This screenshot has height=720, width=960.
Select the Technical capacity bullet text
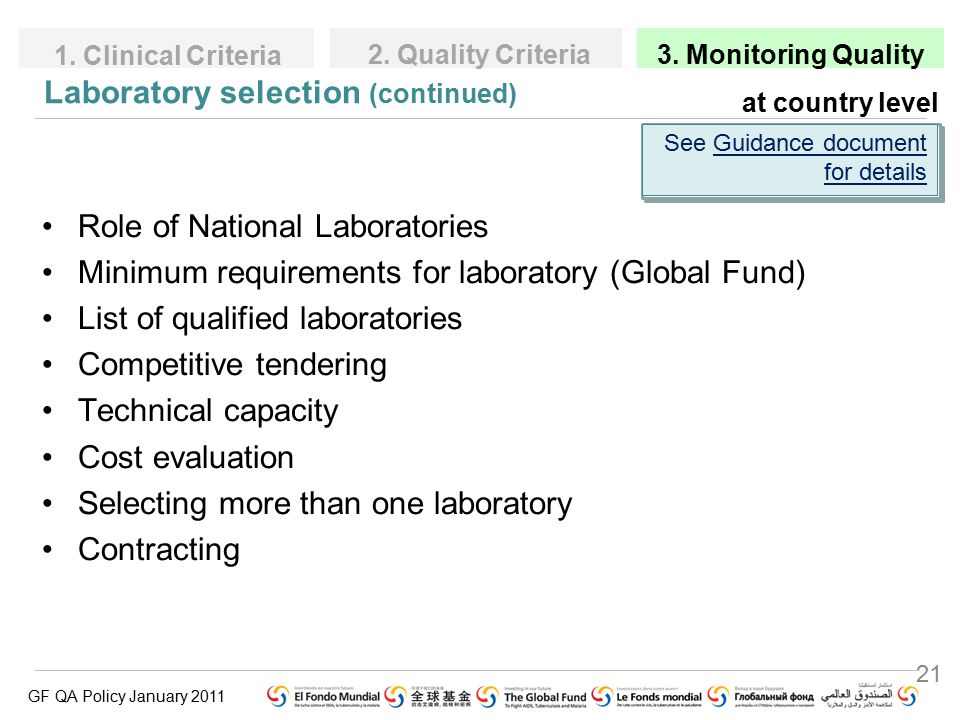click(208, 411)
